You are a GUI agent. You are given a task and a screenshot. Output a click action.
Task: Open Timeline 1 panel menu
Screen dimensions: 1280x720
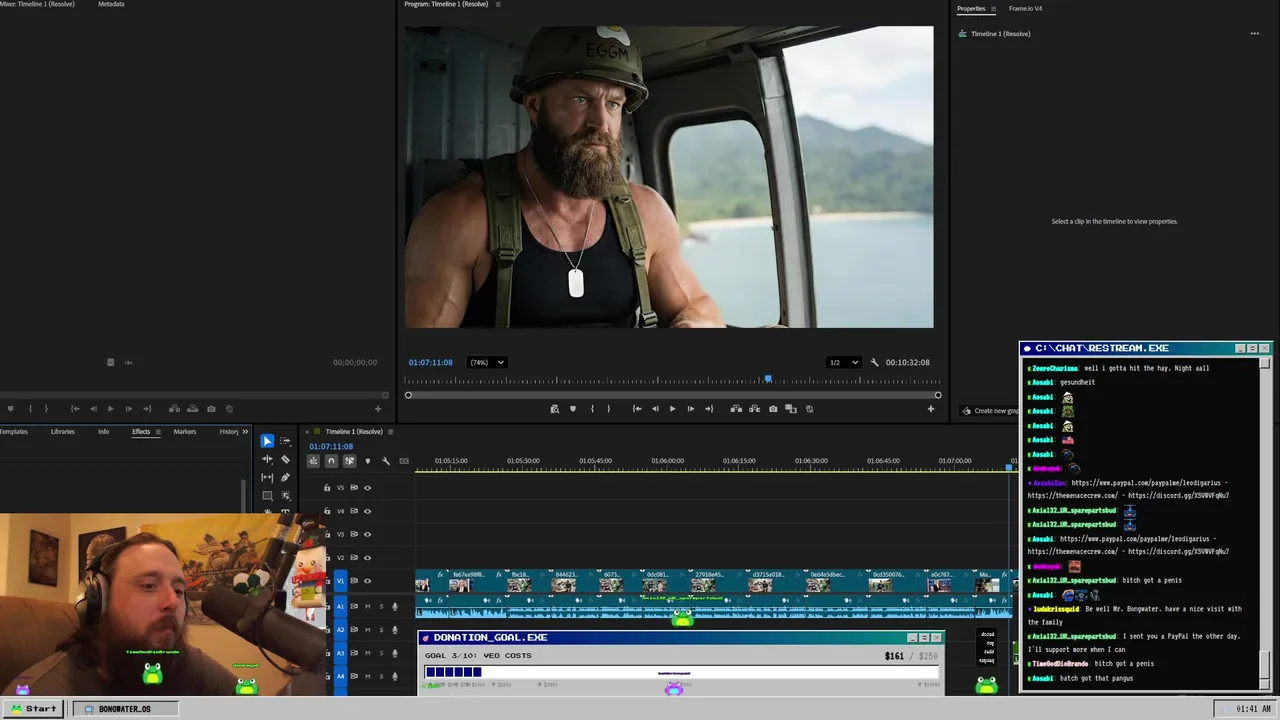[x=391, y=431]
